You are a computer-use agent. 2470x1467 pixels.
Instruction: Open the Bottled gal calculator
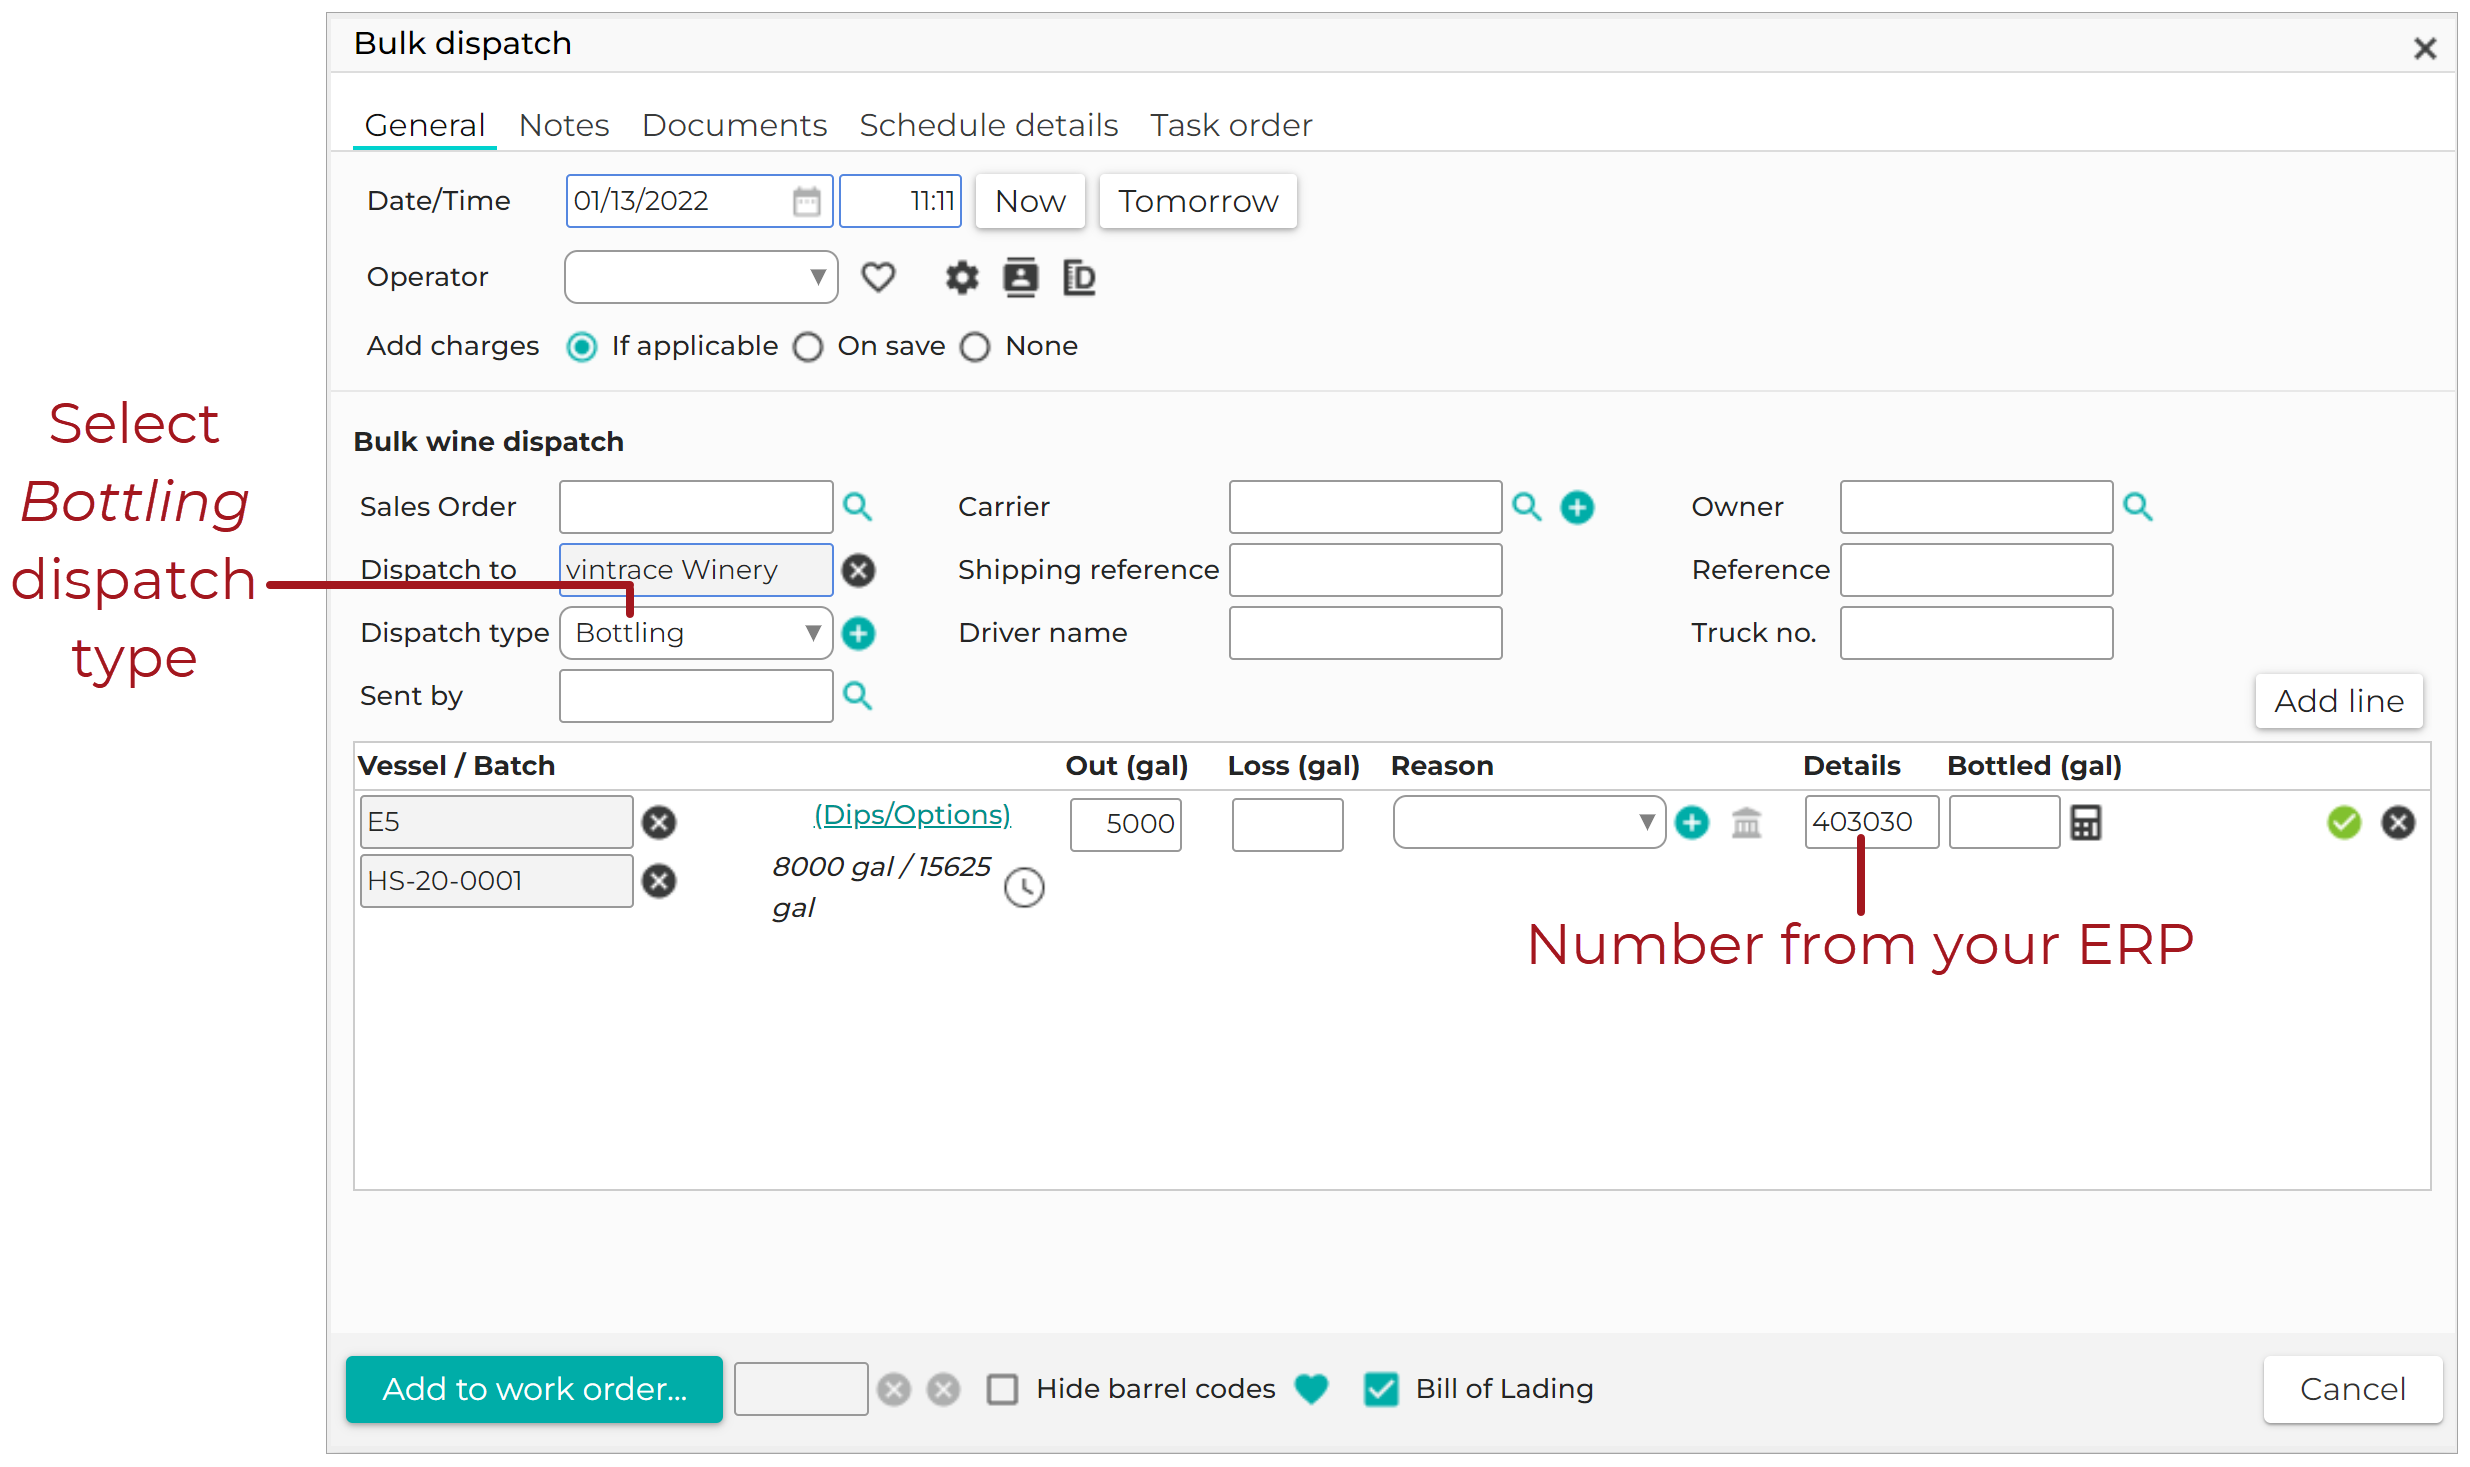click(x=2085, y=822)
